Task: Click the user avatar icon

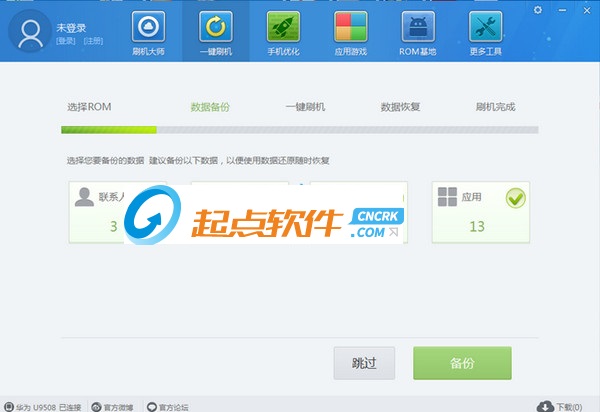Action: pyautogui.click(x=30, y=31)
